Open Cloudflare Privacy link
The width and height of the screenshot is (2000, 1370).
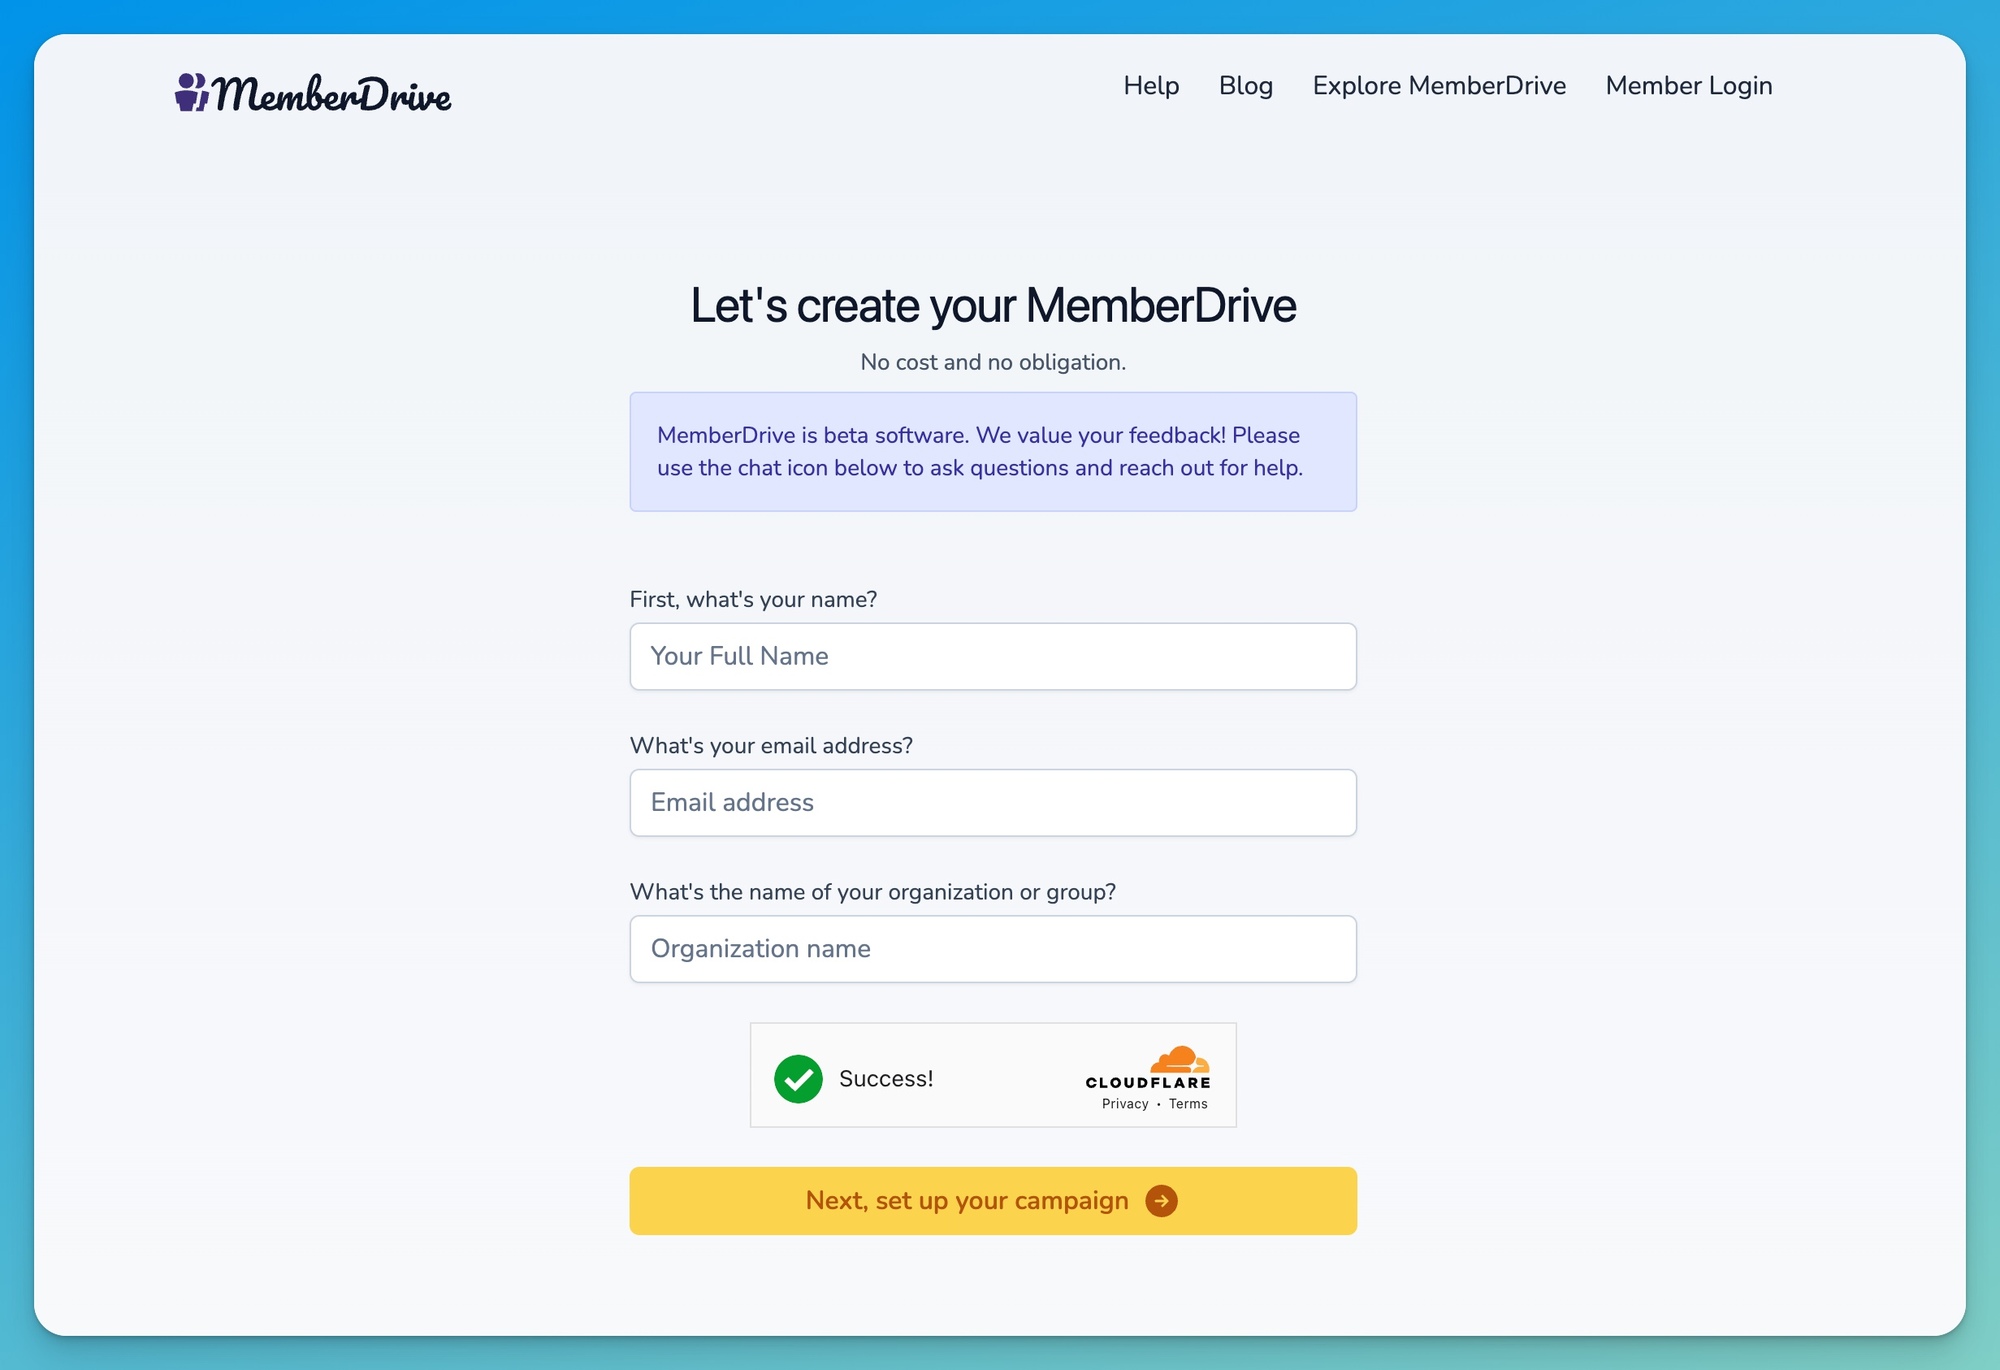coord(1125,1104)
